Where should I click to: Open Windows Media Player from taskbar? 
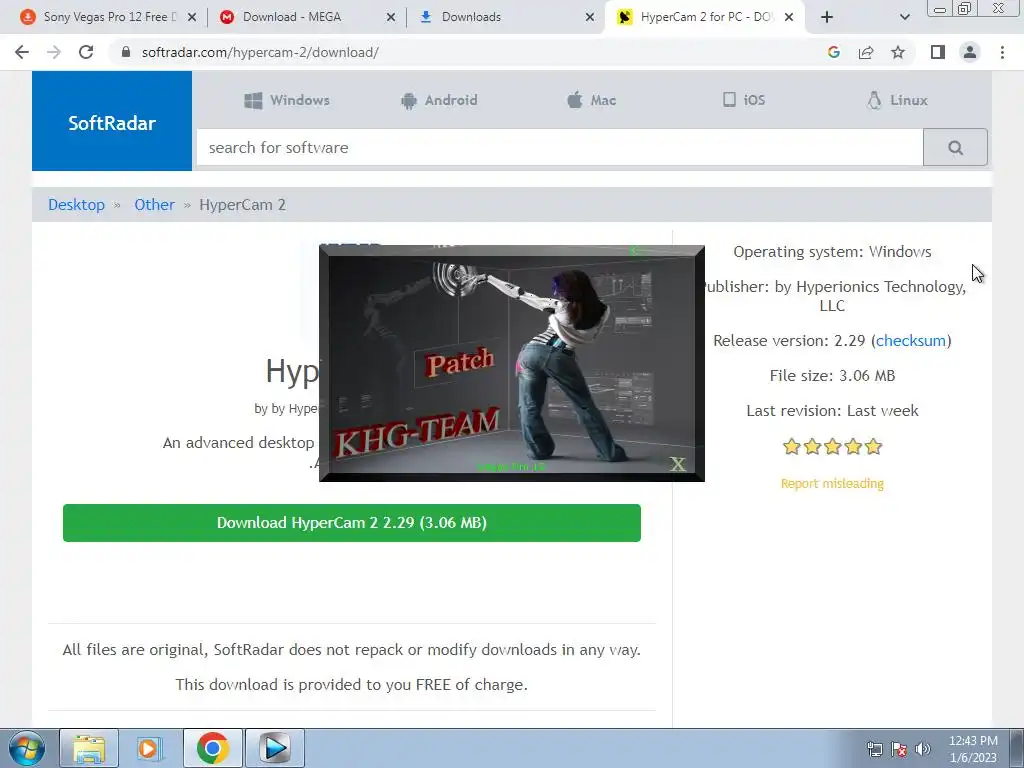(150, 748)
